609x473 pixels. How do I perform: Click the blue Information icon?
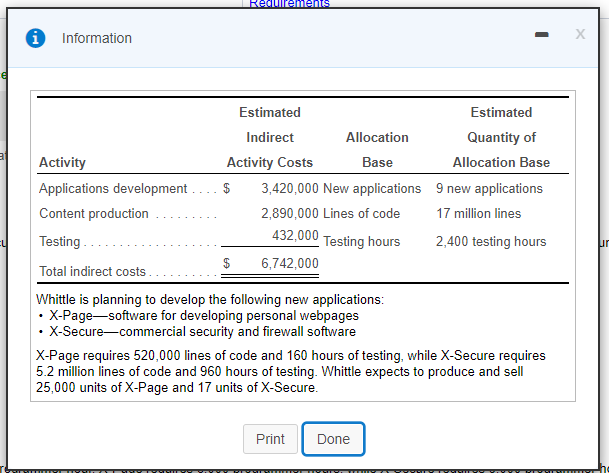click(35, 38)
